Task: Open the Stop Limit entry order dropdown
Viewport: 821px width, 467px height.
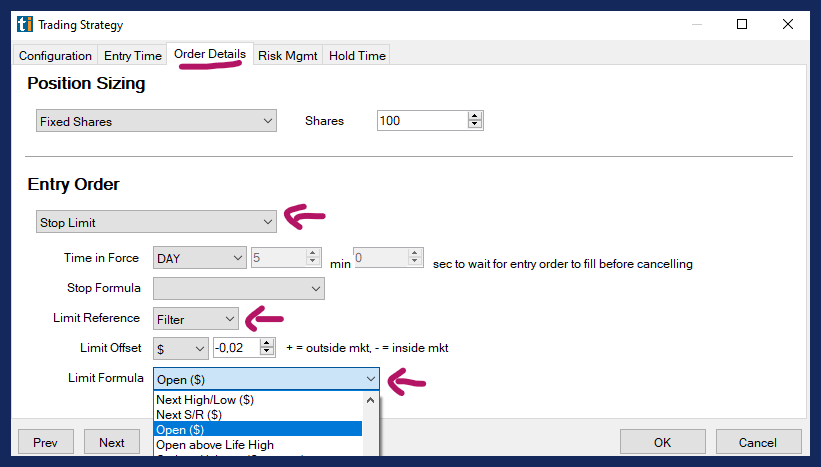Action: point(155,221)
